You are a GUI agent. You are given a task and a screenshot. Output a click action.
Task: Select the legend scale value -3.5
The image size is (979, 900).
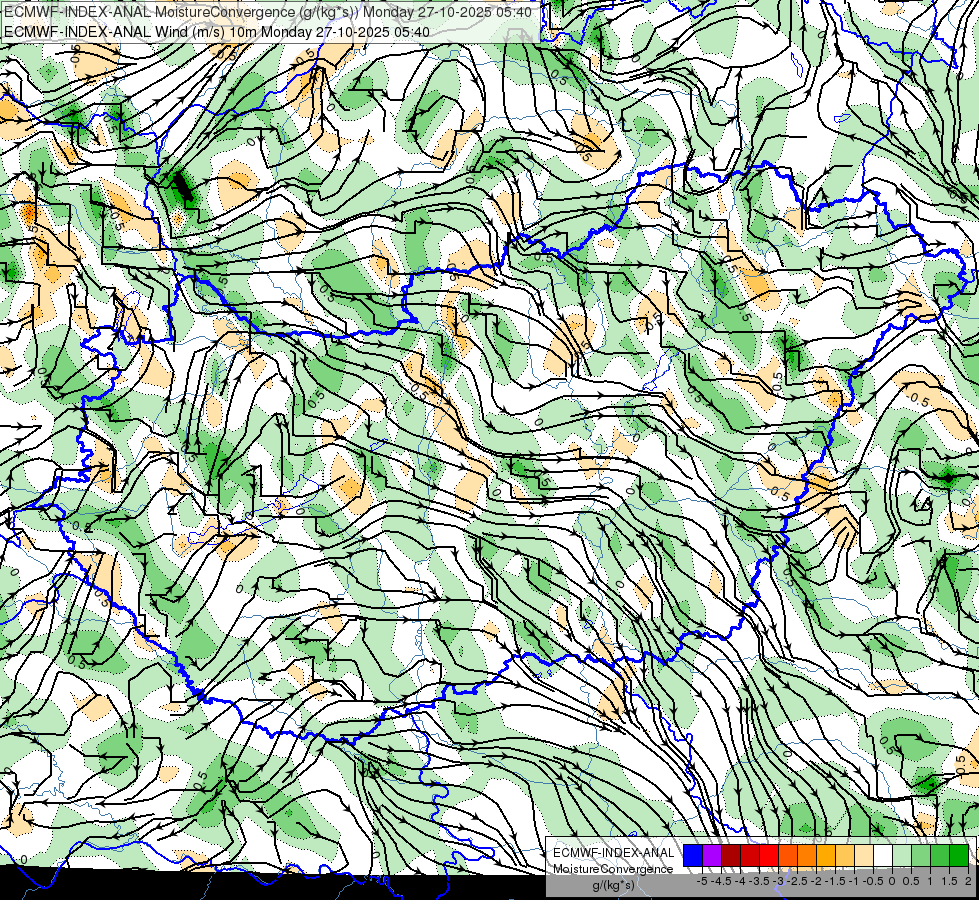(x=759, y=881)
